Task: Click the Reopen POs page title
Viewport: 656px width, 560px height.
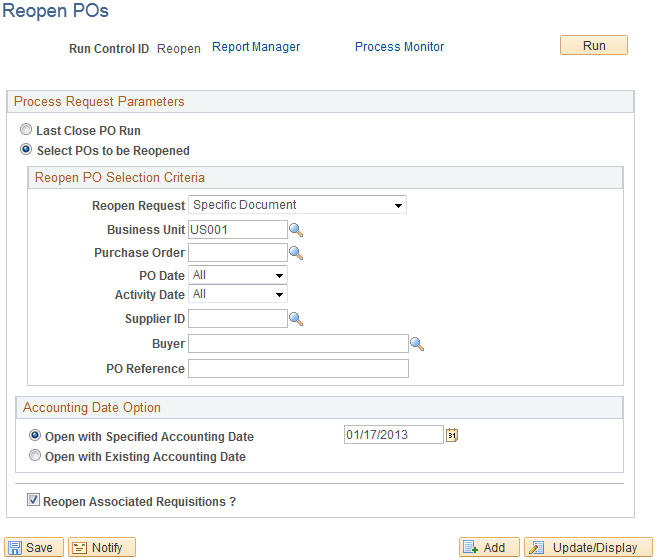Action: (56, 10)
